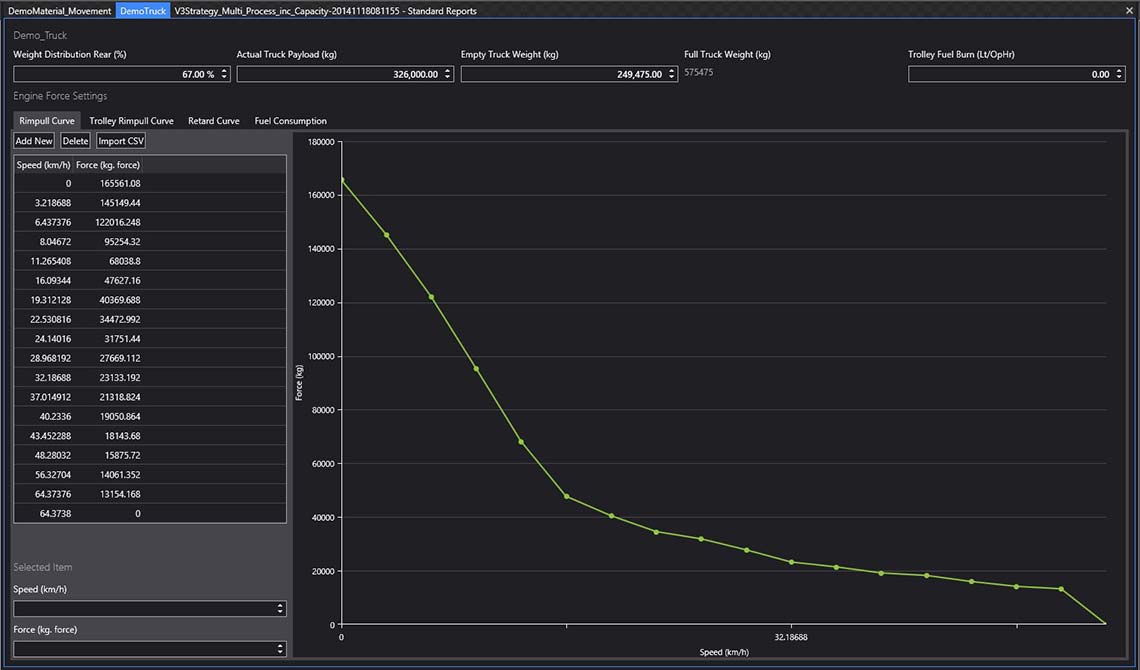Click the Add New button
This screenshot has width=1140, height=670.
point(34,141)
